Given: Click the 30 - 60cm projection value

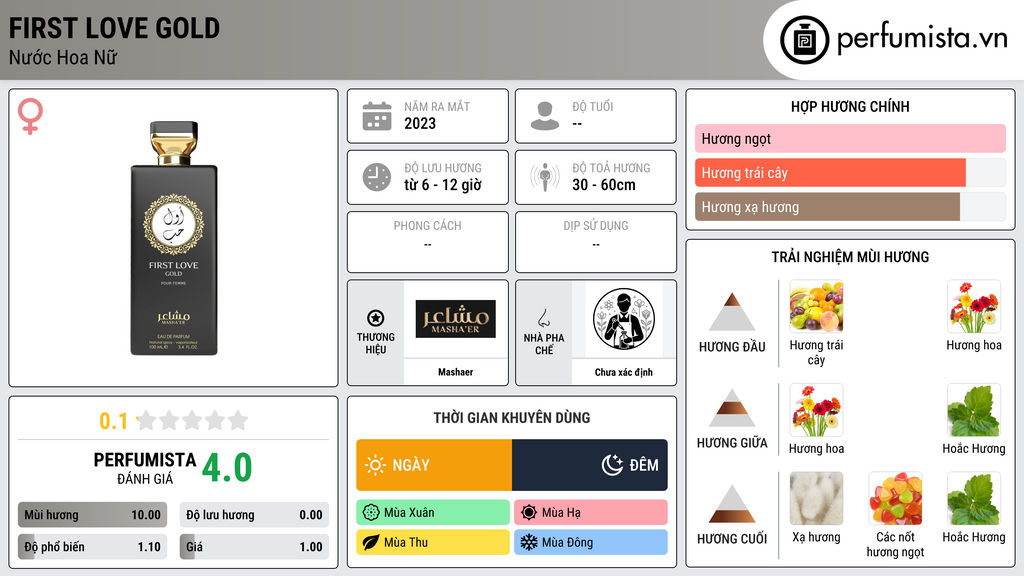Looking at the screenshot, I should click(x=604, y=185).
